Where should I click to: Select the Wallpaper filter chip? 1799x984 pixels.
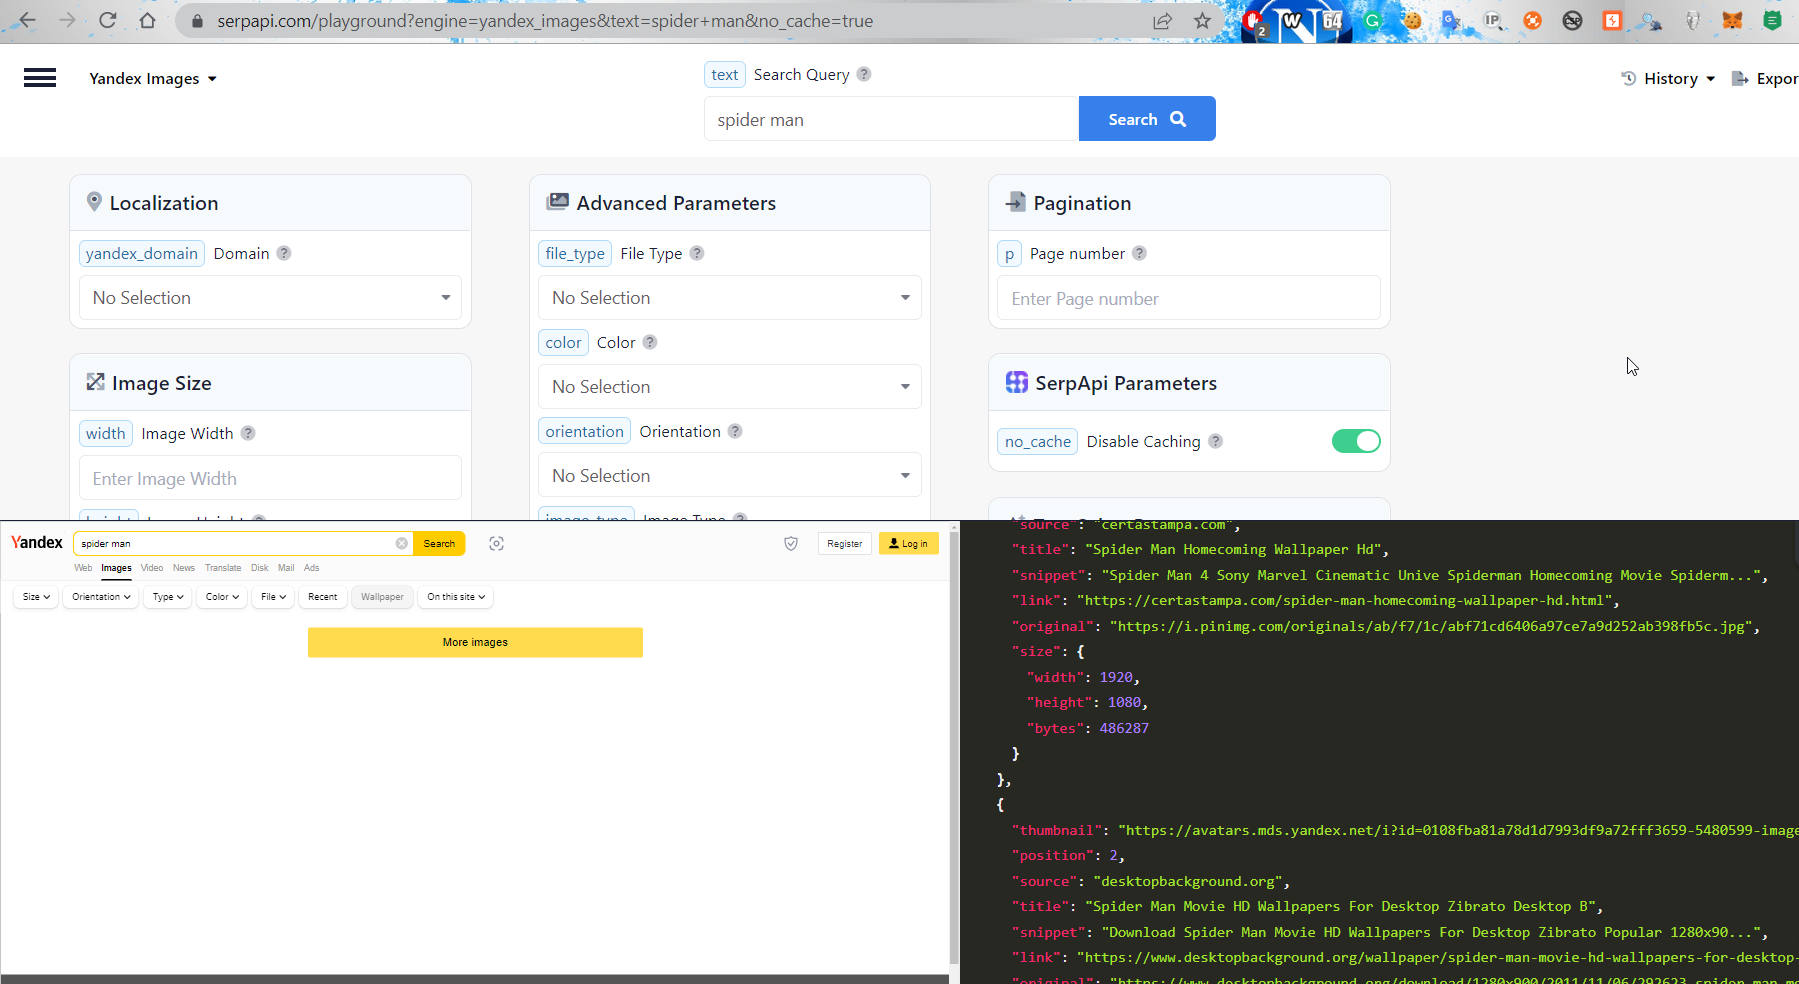click(x=382, y=596)
